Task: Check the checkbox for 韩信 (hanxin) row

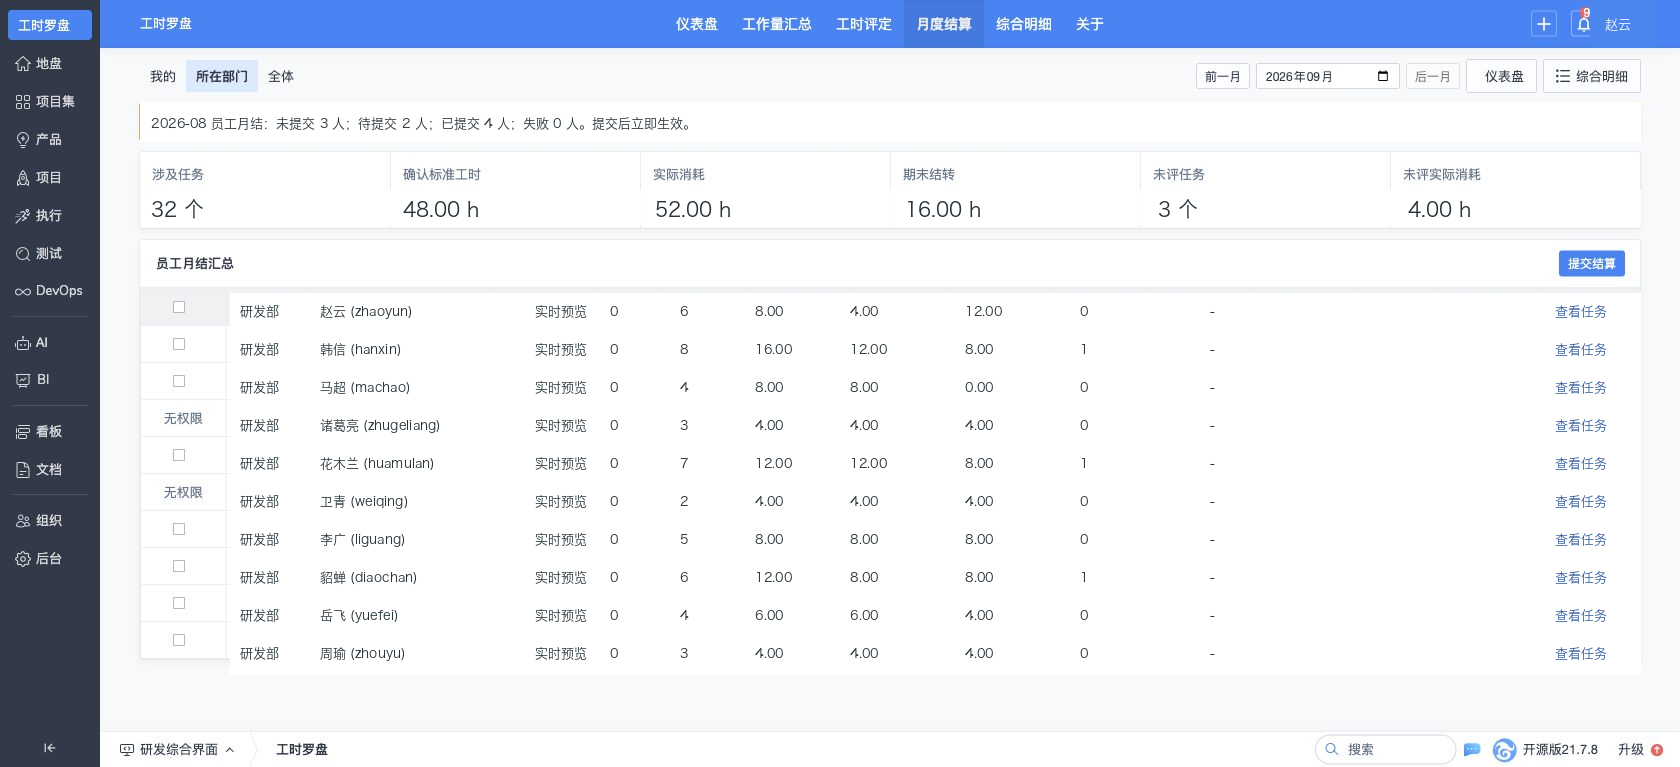Action: 179,344
